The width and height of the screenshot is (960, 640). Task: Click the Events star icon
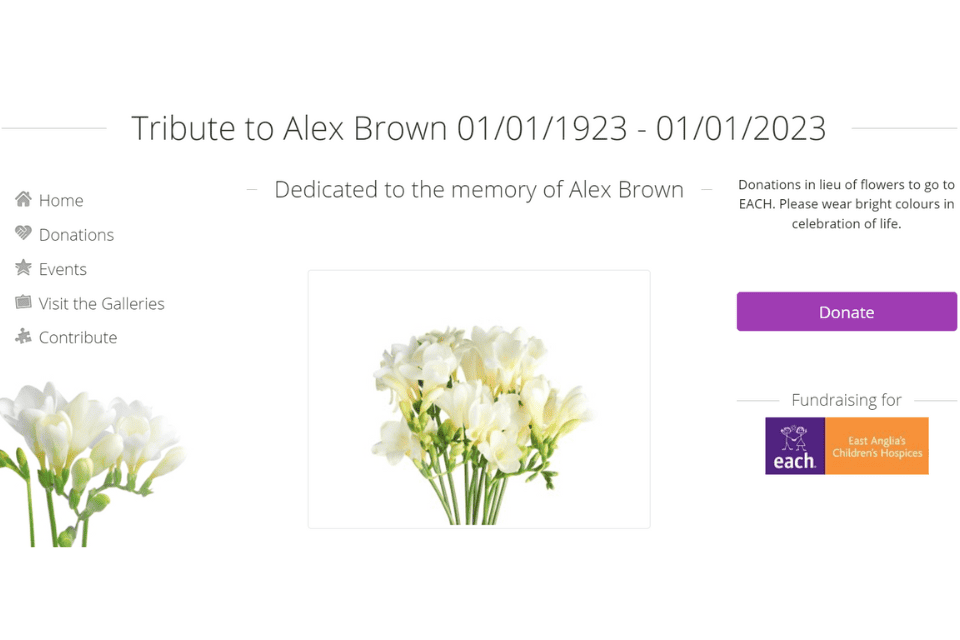click(x=23, y=268)
